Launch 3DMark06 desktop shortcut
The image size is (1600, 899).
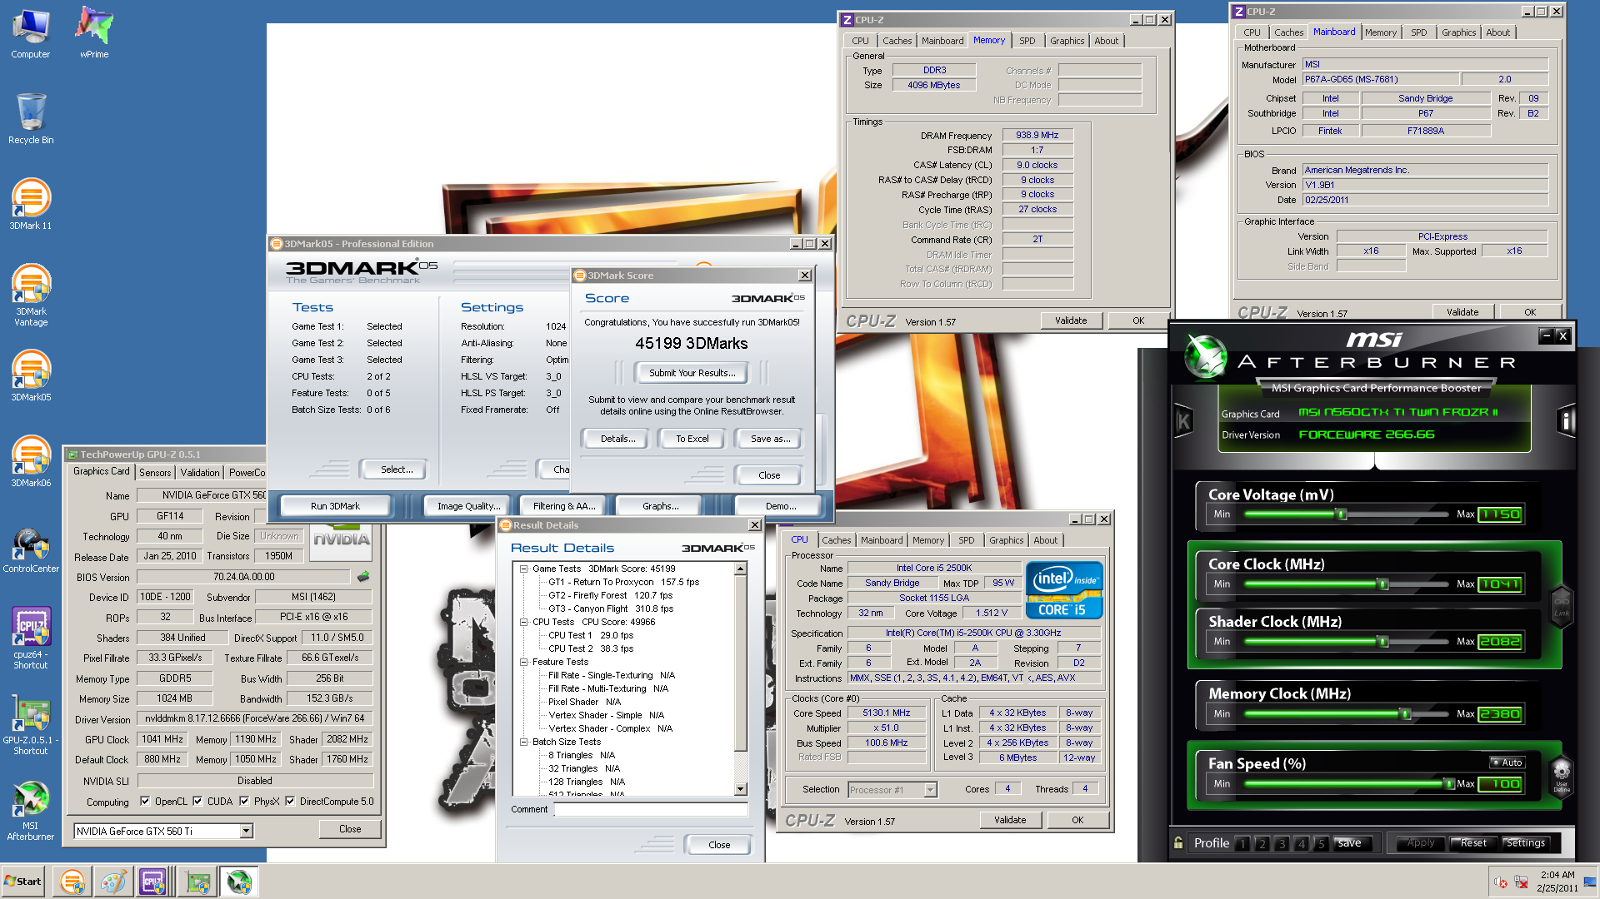click(31, 461)
